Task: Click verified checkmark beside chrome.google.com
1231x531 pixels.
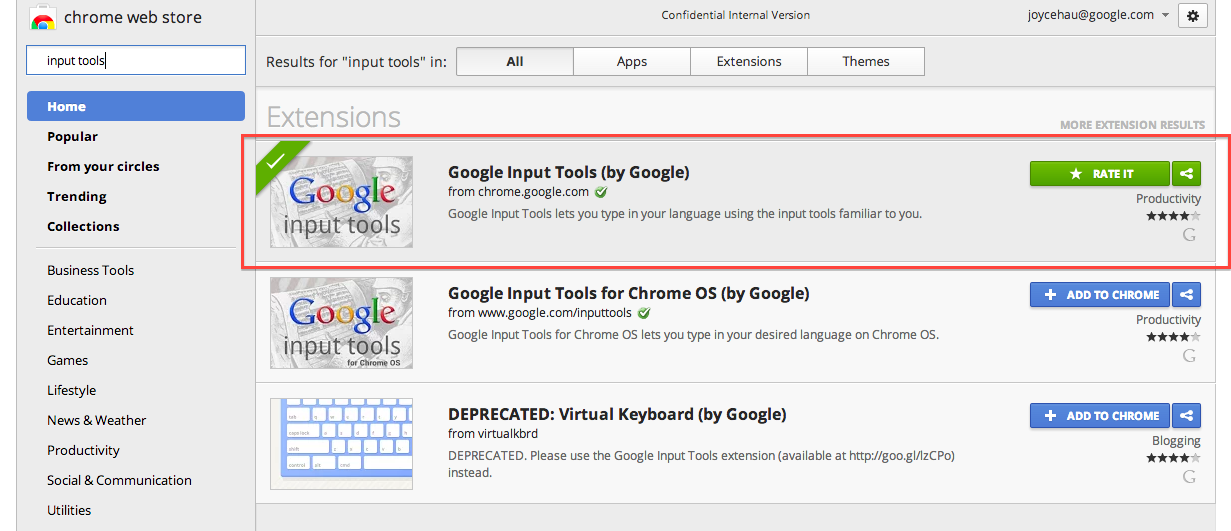Action: tap(600, 192)
